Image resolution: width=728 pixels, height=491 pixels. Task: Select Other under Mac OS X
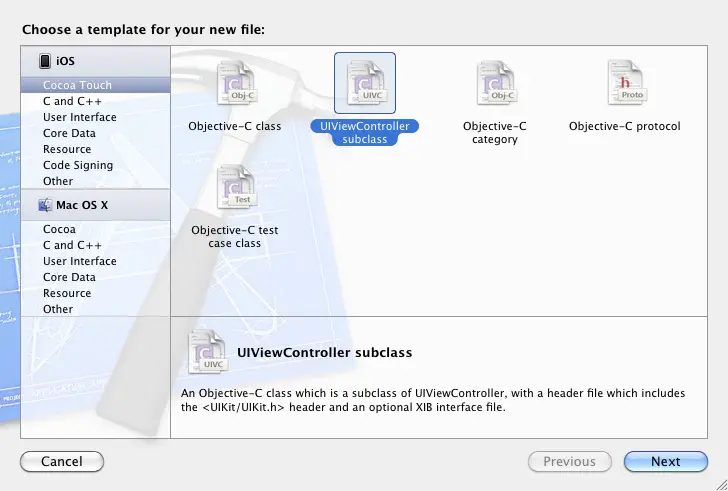(x=58, y=309)
